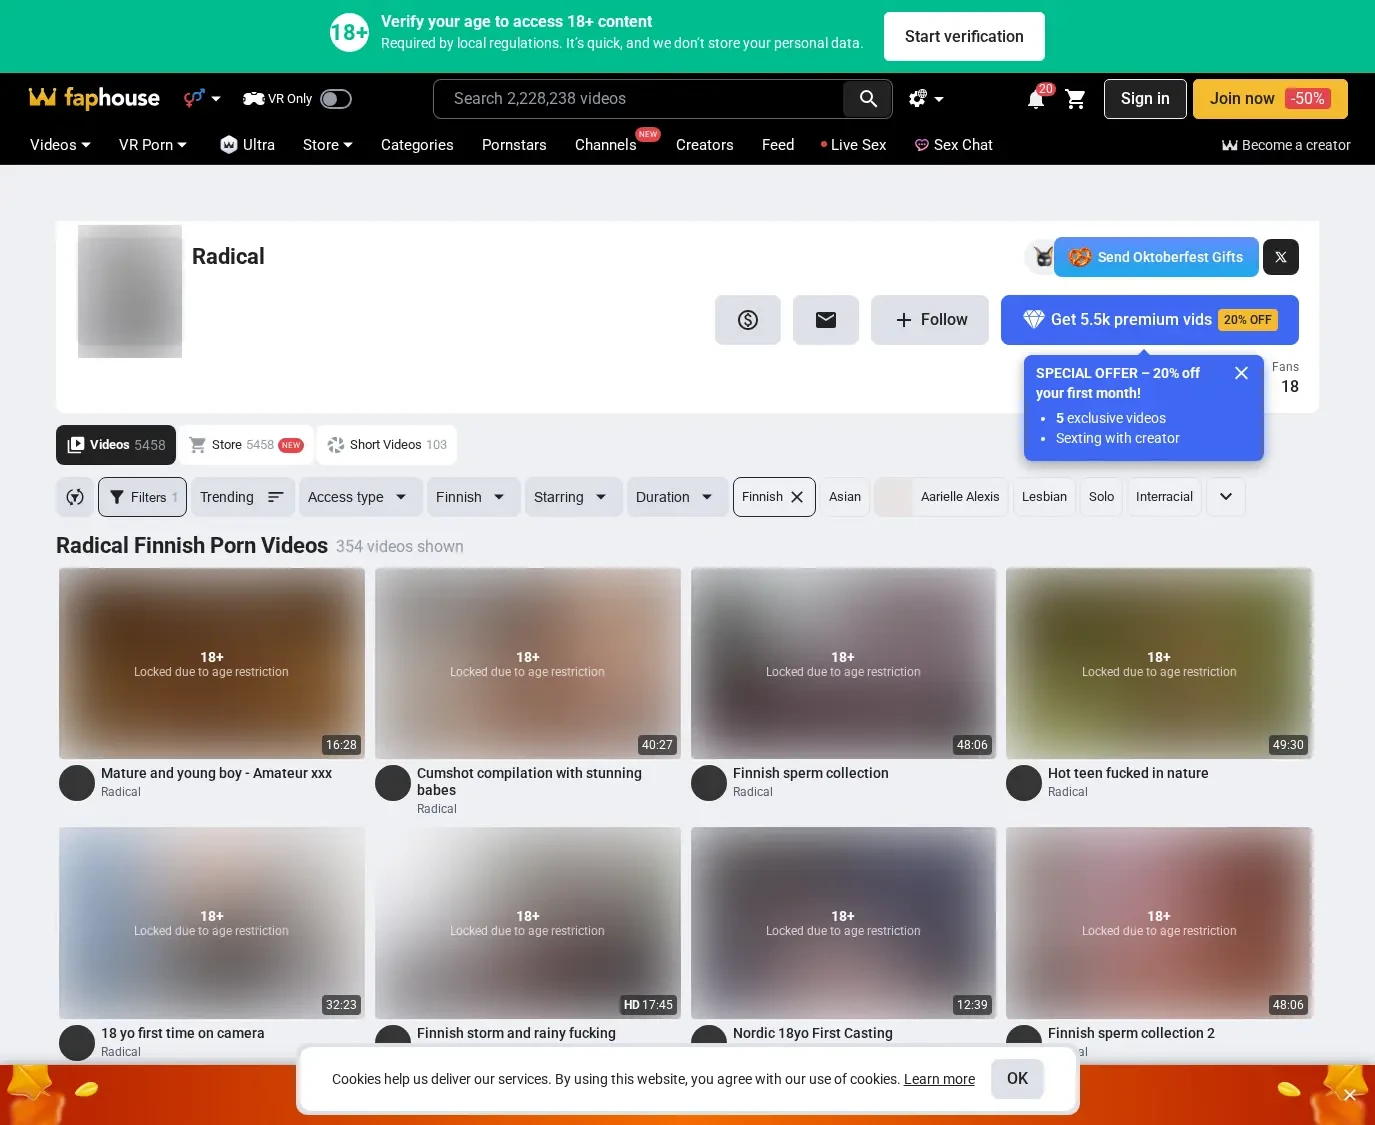Viewport: 1375px width, 1125px height.
Task: Close the Special Offer popup
Action: click(1241, 373)
